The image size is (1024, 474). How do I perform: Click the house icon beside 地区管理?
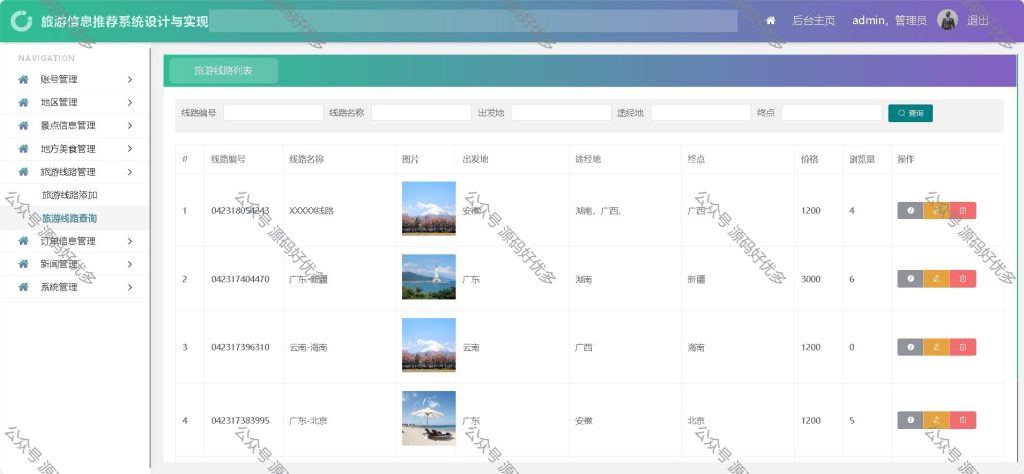[24, 103]
